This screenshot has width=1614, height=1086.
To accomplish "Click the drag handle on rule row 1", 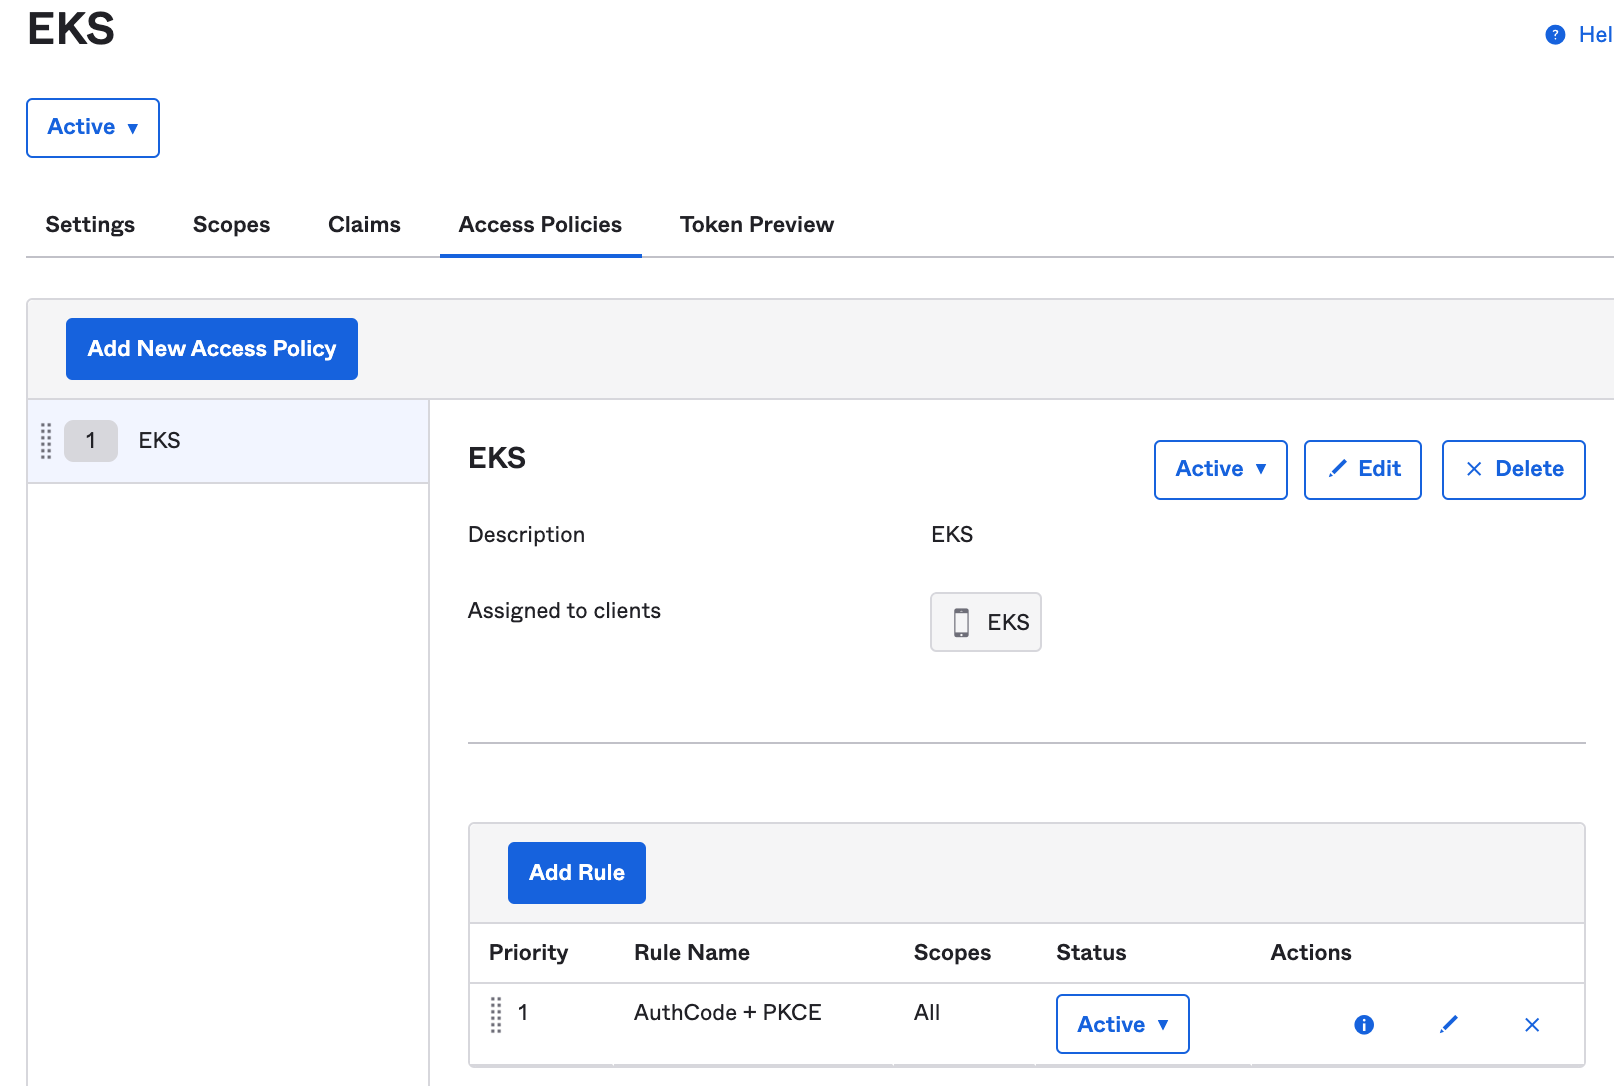I will click(x=496, y=1014).
